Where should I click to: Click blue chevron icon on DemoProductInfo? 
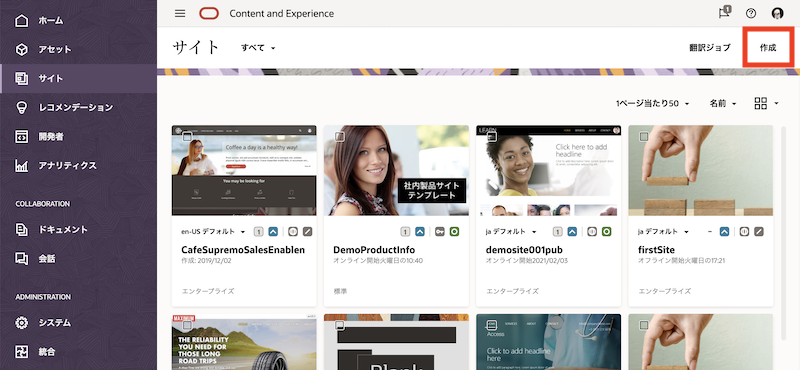point(420,232)
